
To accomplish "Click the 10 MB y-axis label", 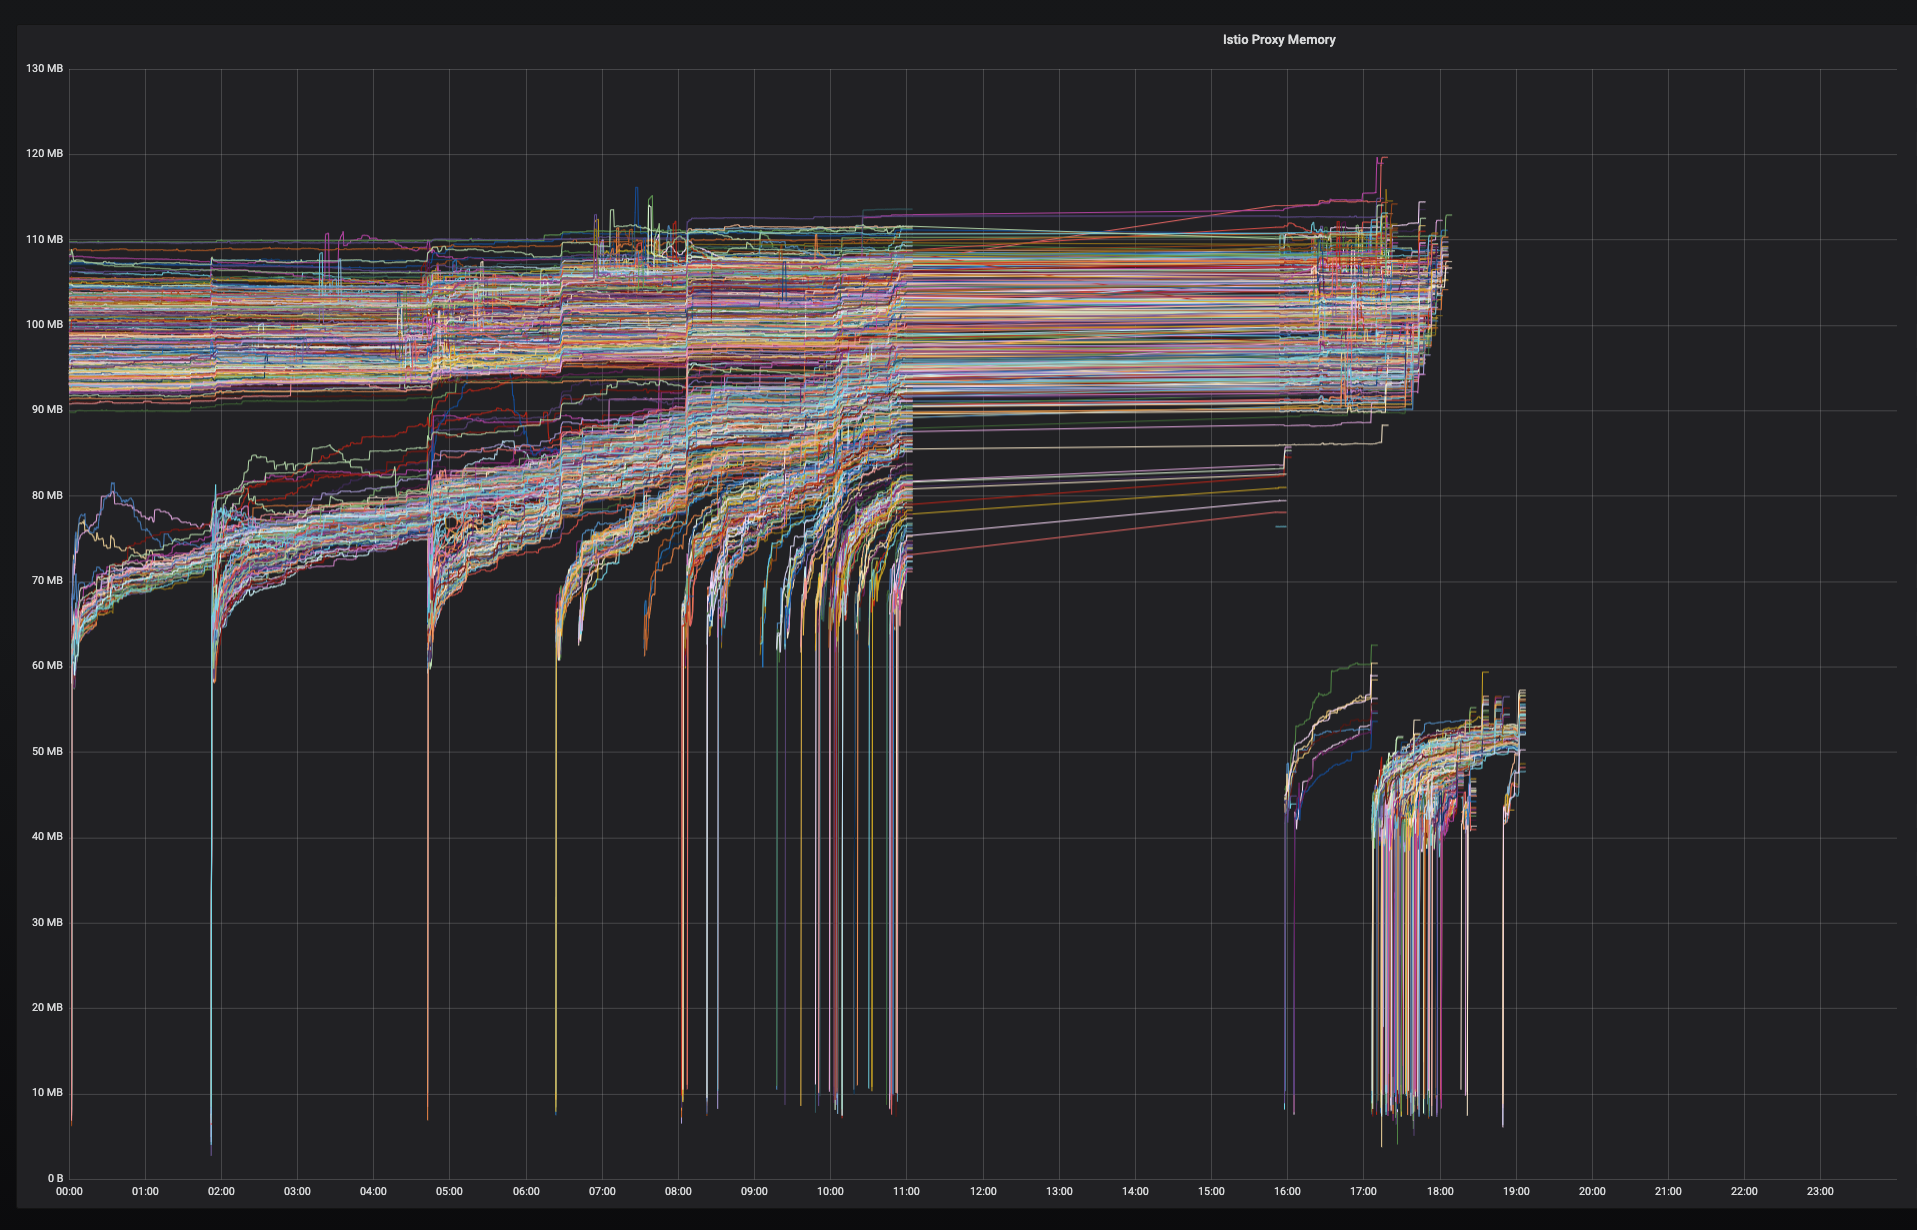I will click(47, 1093).
